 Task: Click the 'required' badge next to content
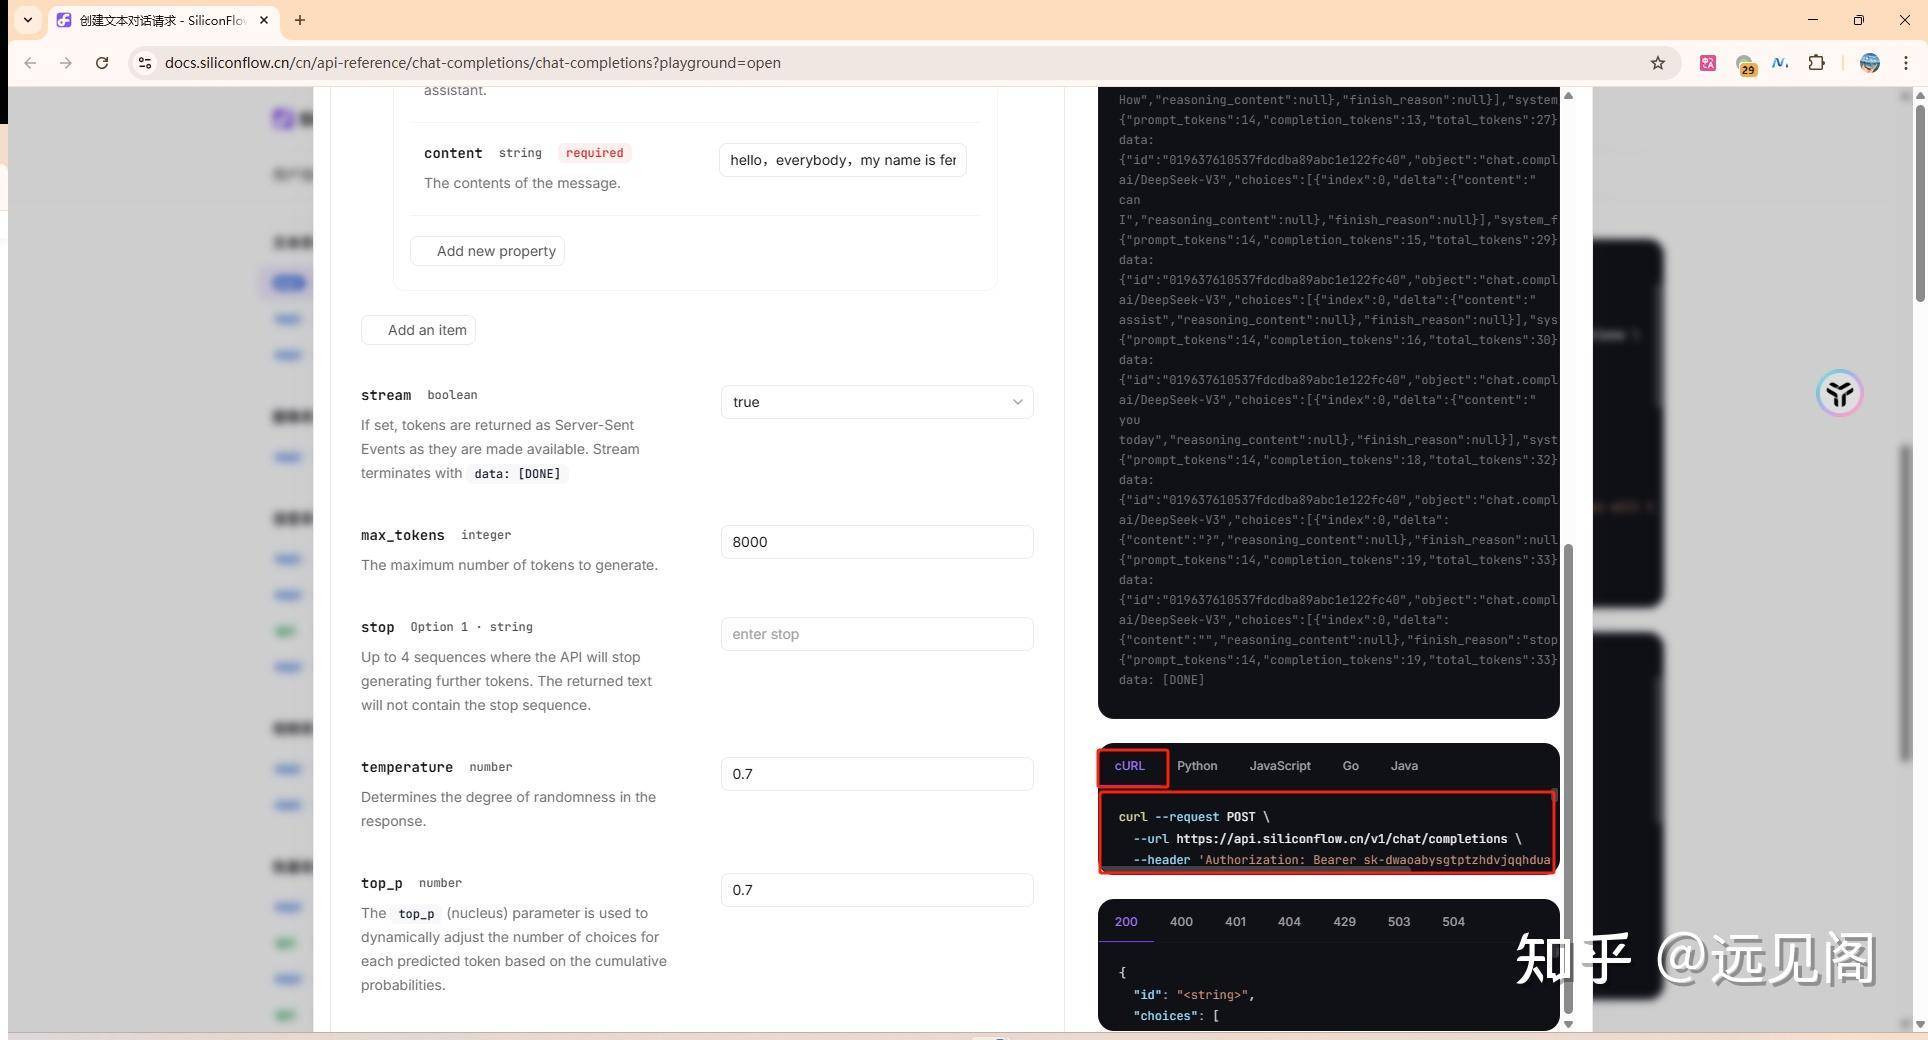[x=594, y=153]
